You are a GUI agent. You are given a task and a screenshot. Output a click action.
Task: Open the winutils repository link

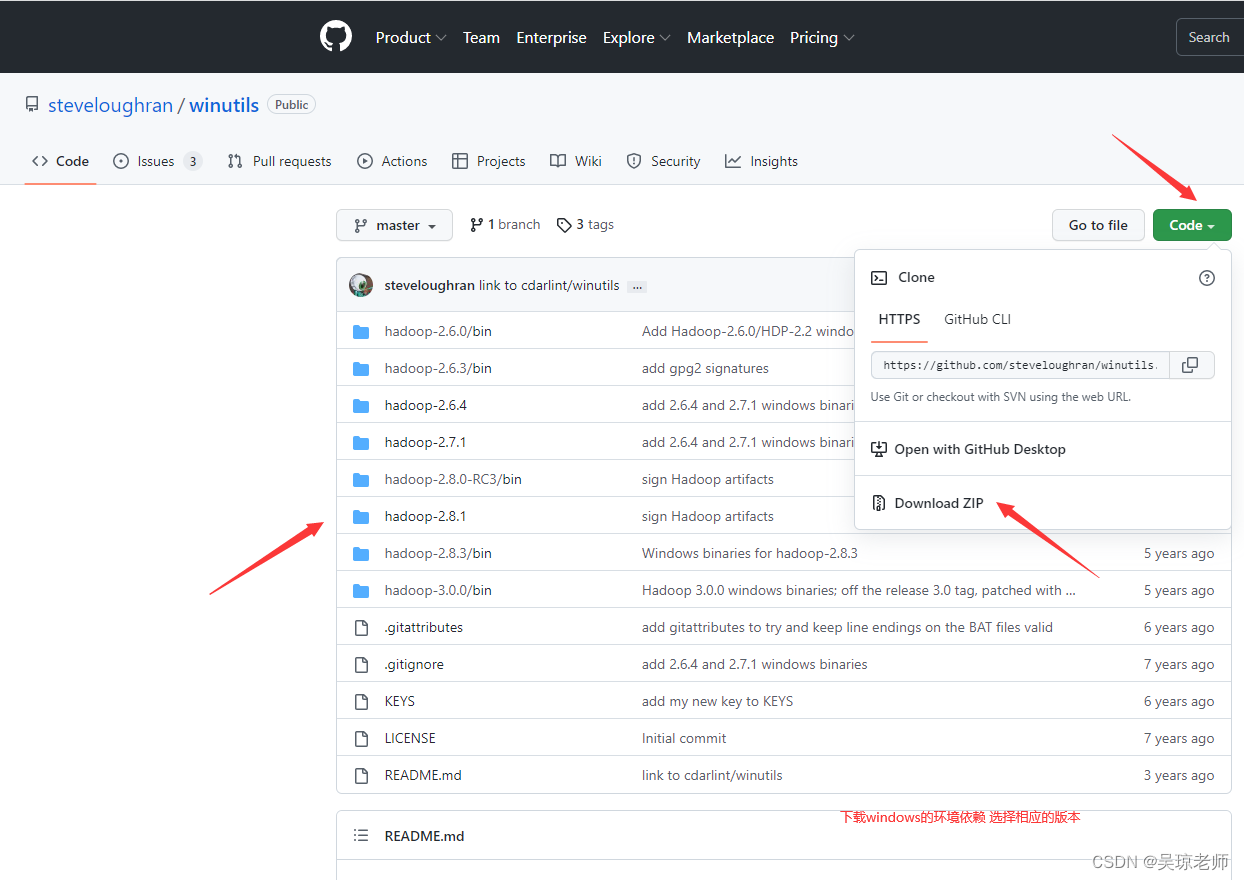click(224, 105)
